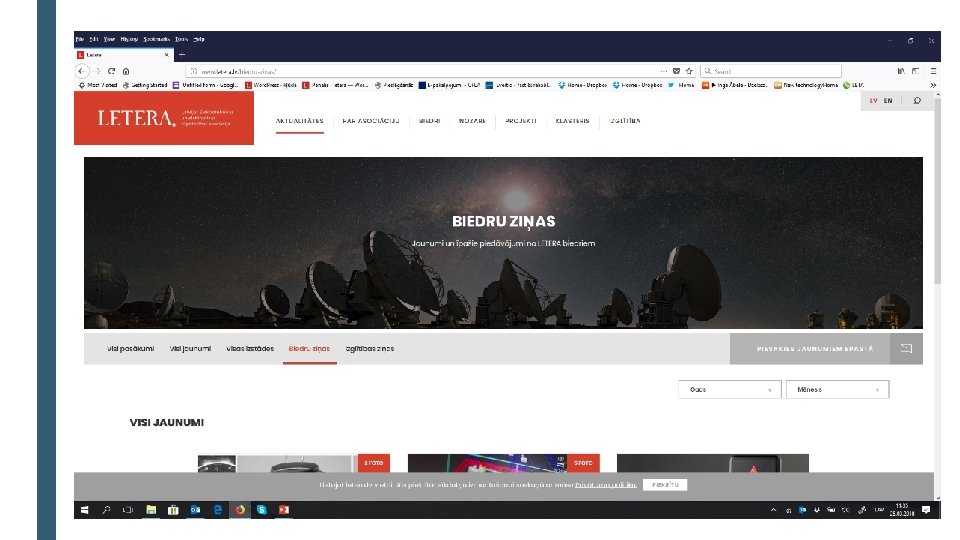Screen dimensions: 960x540
Task: Switch site language to LV
Action: pyautogui.click(x=874, y=100)
